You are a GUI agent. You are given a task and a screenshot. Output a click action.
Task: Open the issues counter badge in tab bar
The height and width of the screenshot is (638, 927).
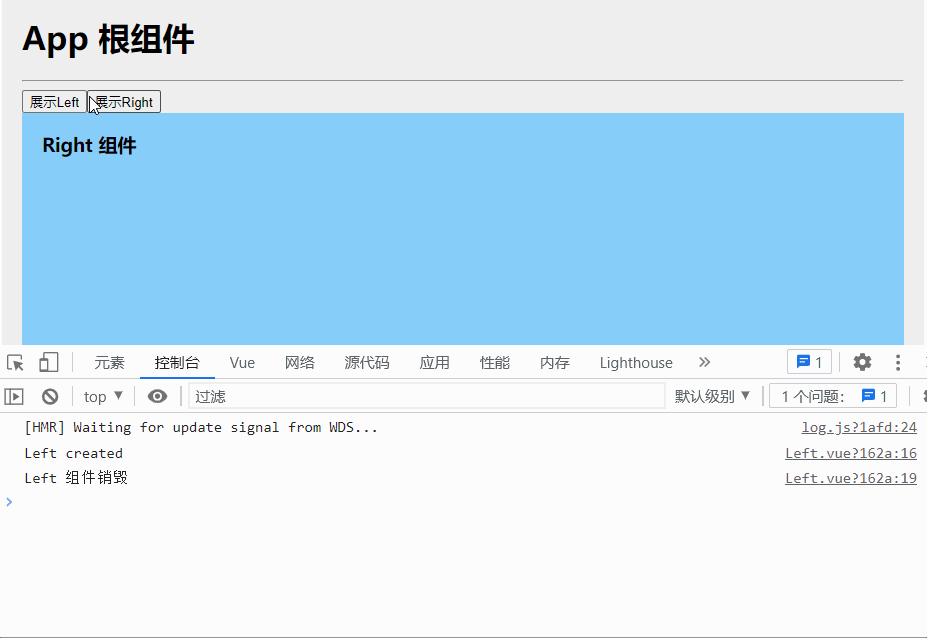pyautogui.click(x=809, y=362)
